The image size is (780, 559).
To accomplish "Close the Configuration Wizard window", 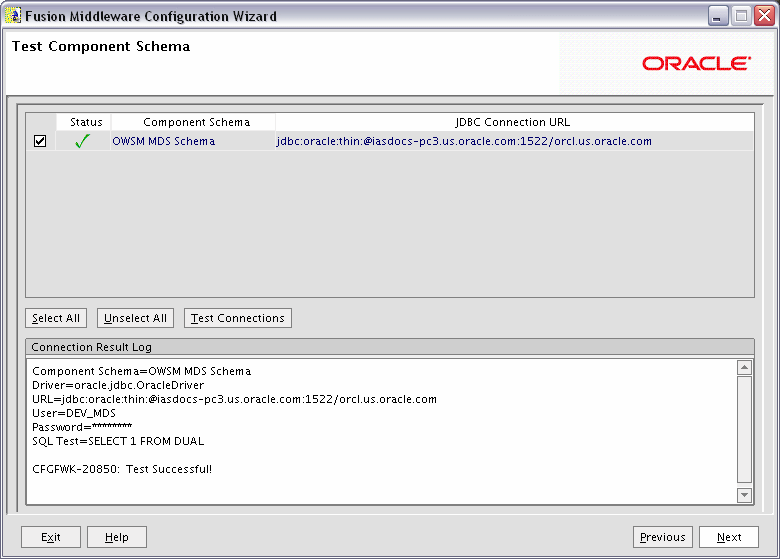I will (x=764, y=16).
